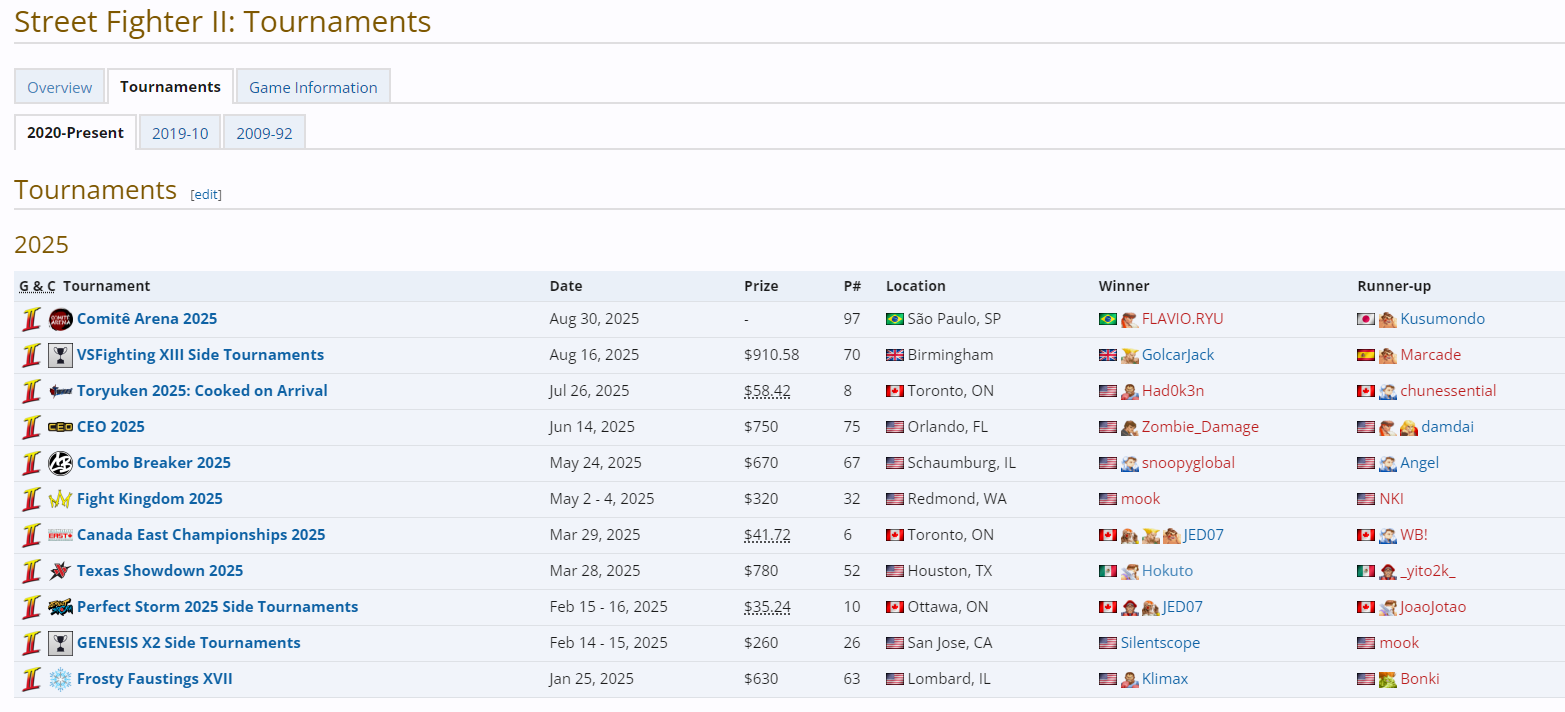Click the character icon beside GolcarJack

pyautogui.click(x=1130, y=355)
